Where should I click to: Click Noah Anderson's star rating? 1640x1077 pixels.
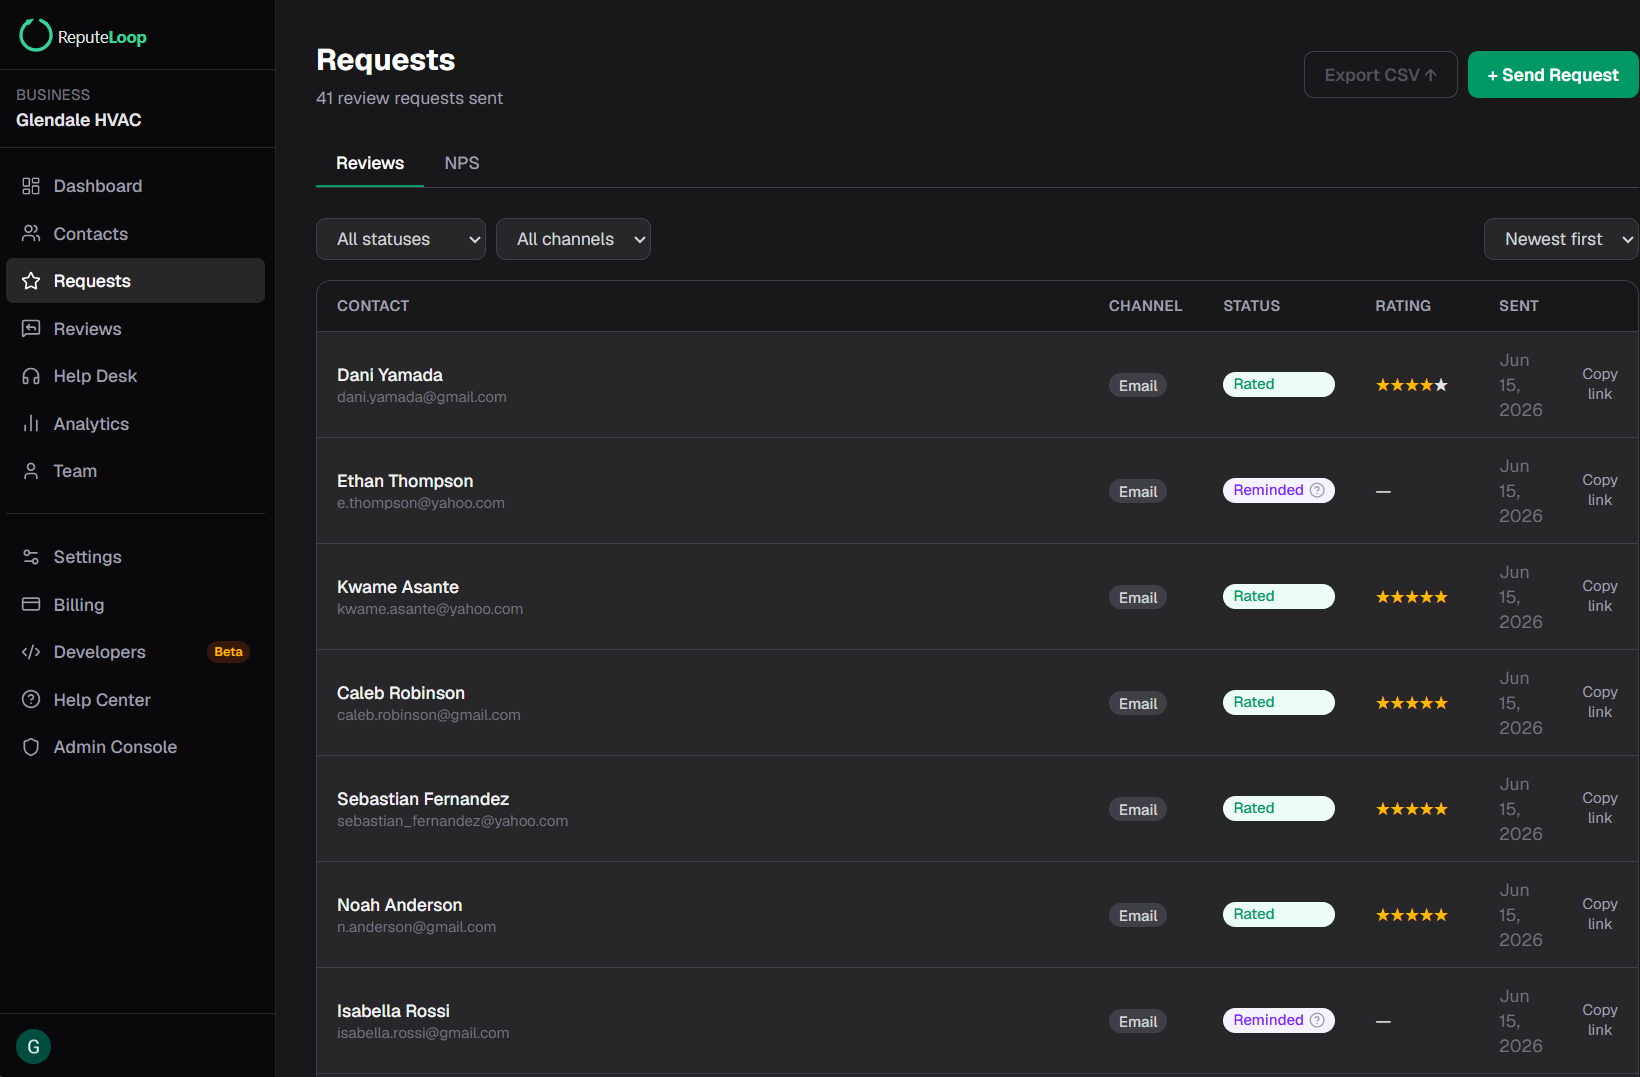pos(1411,915)
